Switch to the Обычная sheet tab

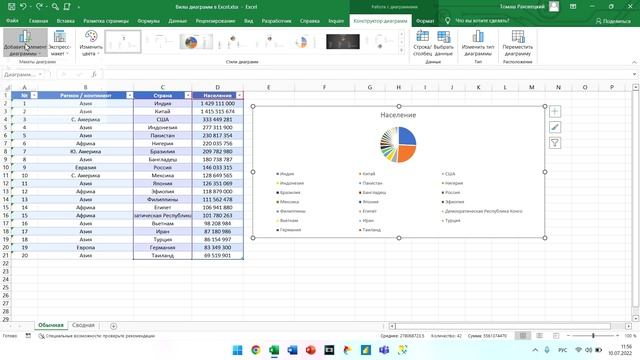pos(51,325)
